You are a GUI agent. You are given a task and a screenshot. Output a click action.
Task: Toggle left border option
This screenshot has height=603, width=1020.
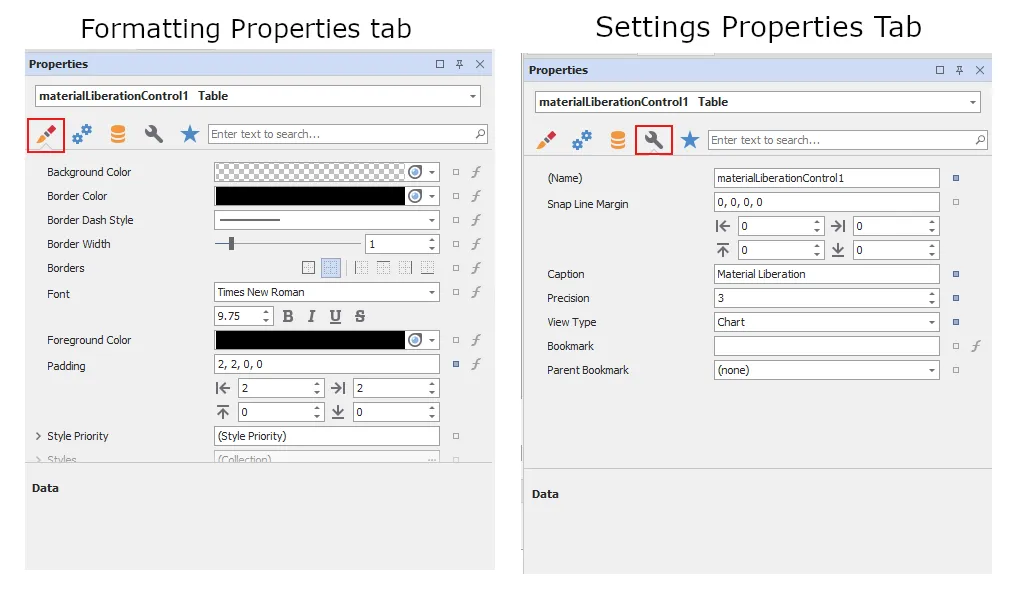coord(362,268)
